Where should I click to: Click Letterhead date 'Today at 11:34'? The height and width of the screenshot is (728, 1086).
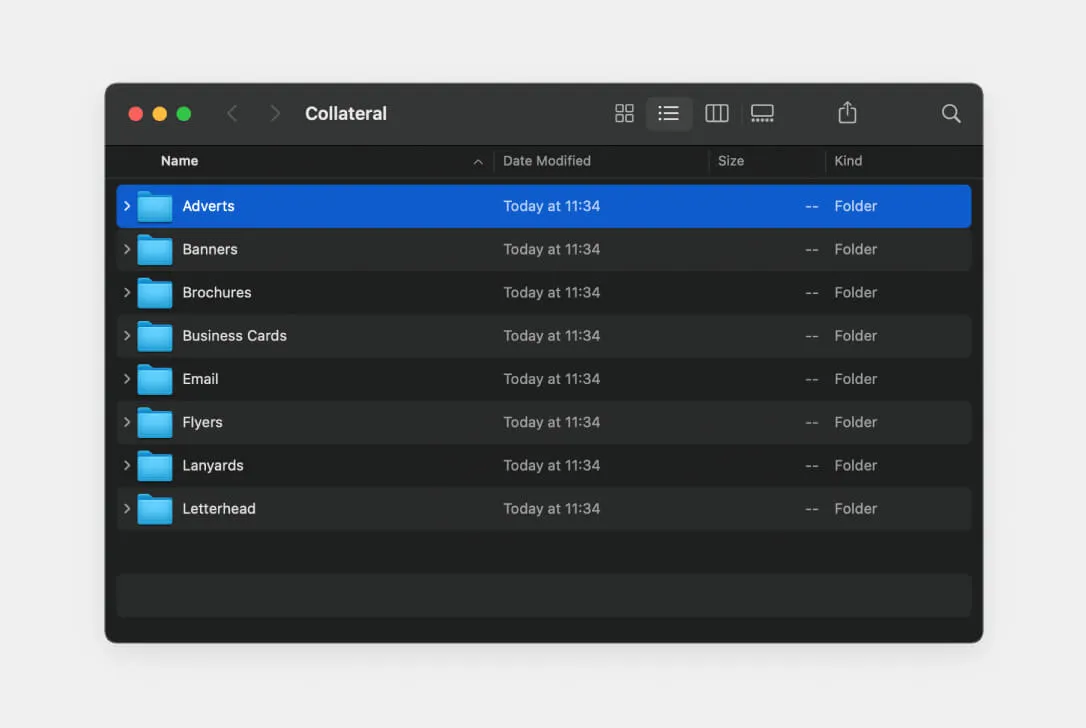point(551,508)
